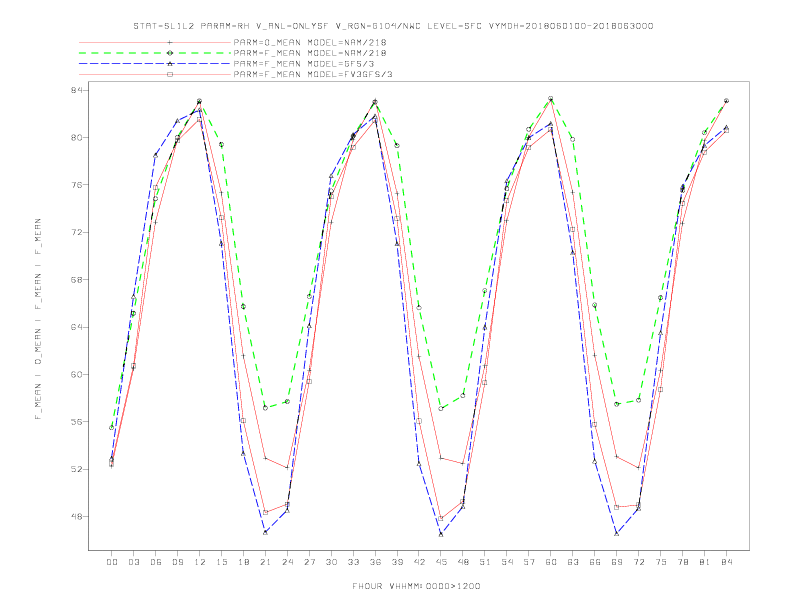
Task: Click y-axis tick value 64
Action: (x=77, y=327)
